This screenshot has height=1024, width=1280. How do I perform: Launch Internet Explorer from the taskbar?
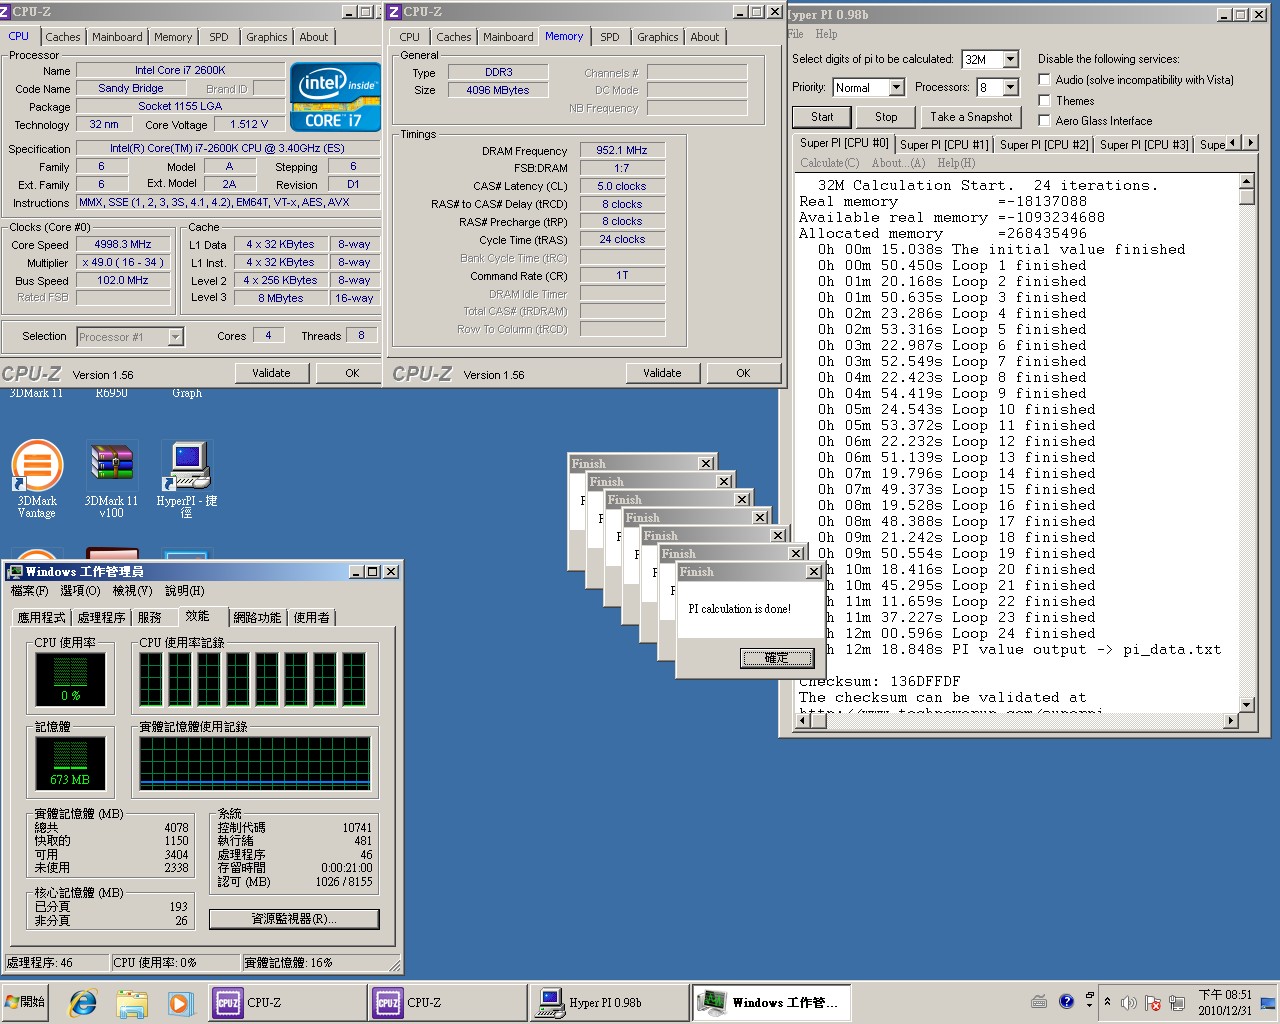[x=83, y=1002]
